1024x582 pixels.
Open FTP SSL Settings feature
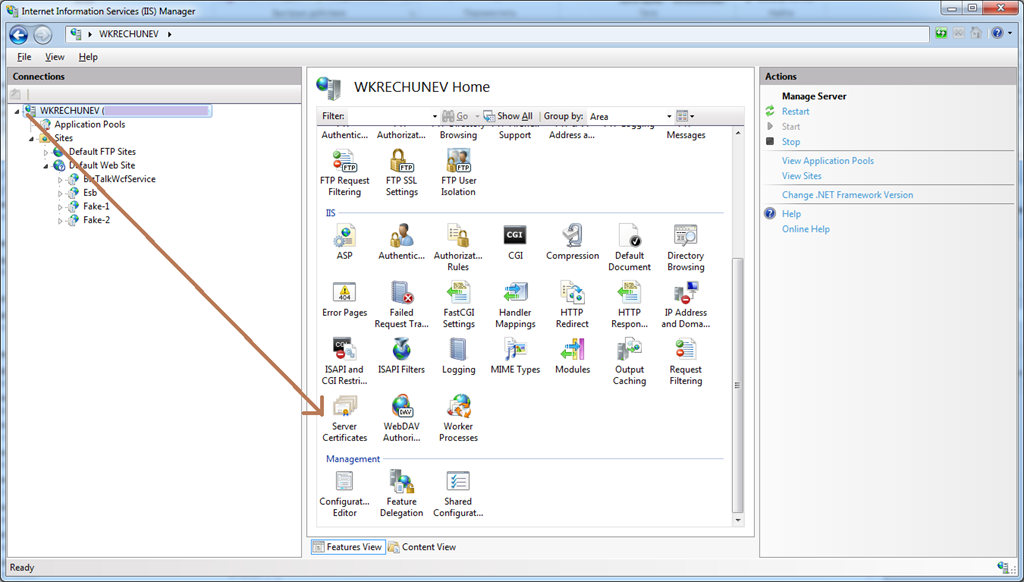(x=401, y=172)
